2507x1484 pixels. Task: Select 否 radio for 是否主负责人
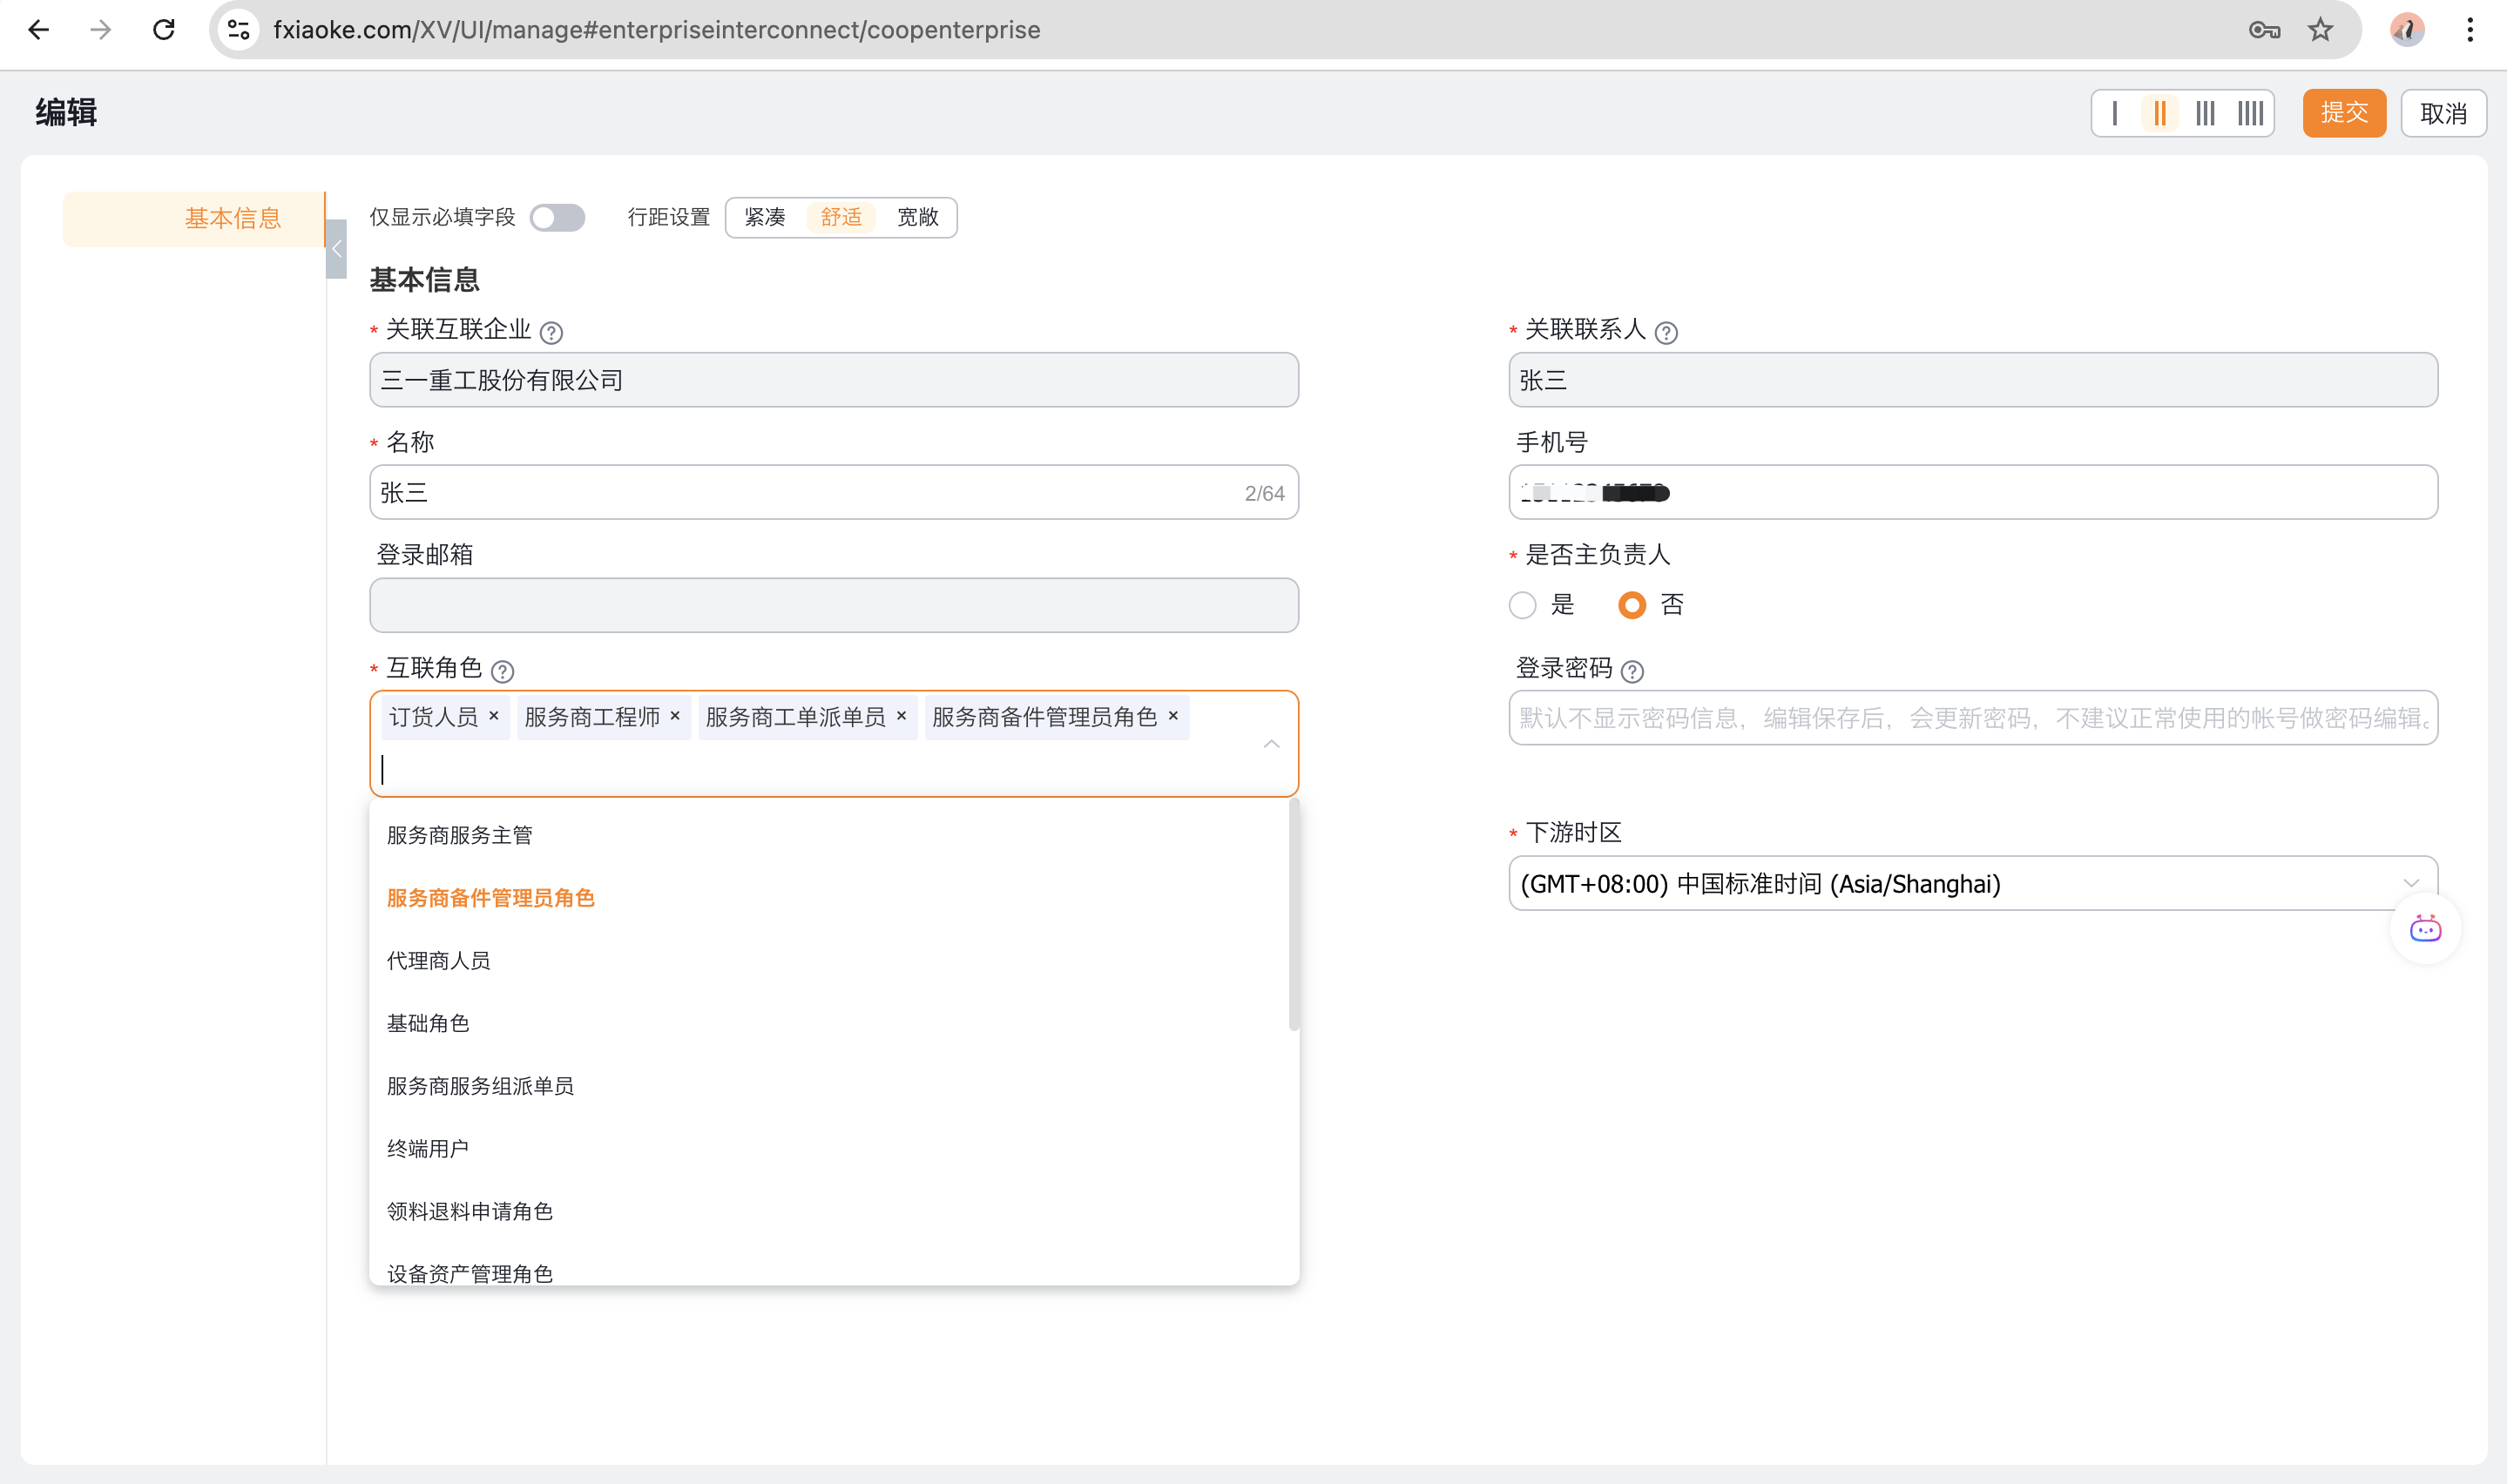1632,605
